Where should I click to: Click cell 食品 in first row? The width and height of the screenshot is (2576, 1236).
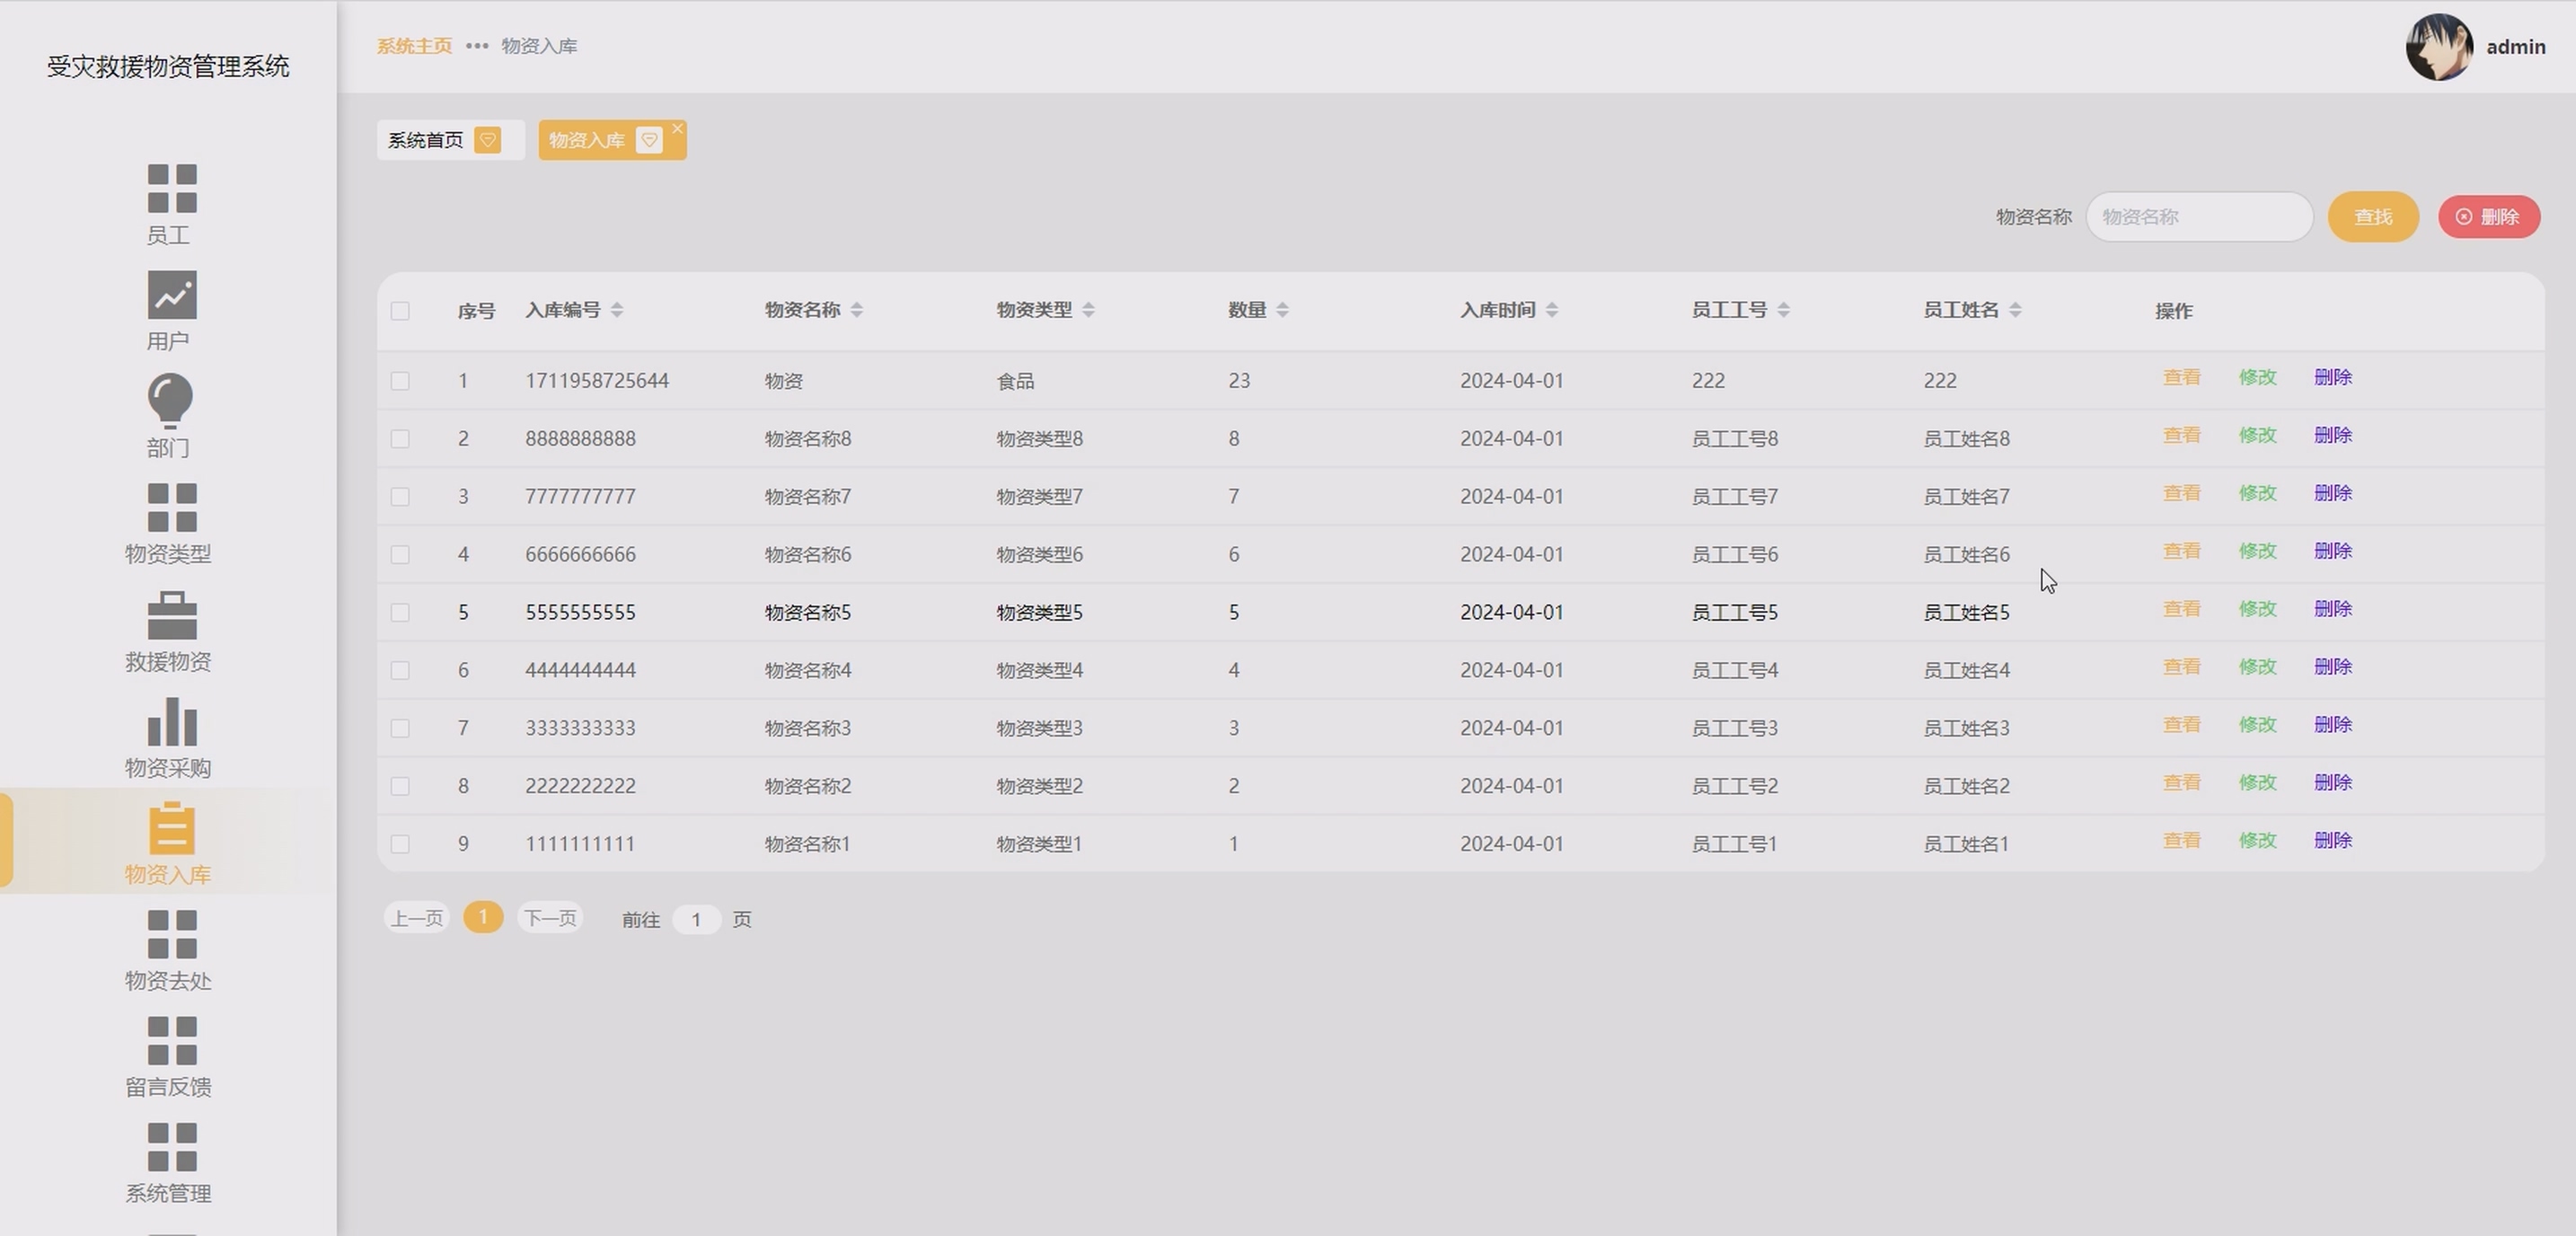coord(1016,381)
